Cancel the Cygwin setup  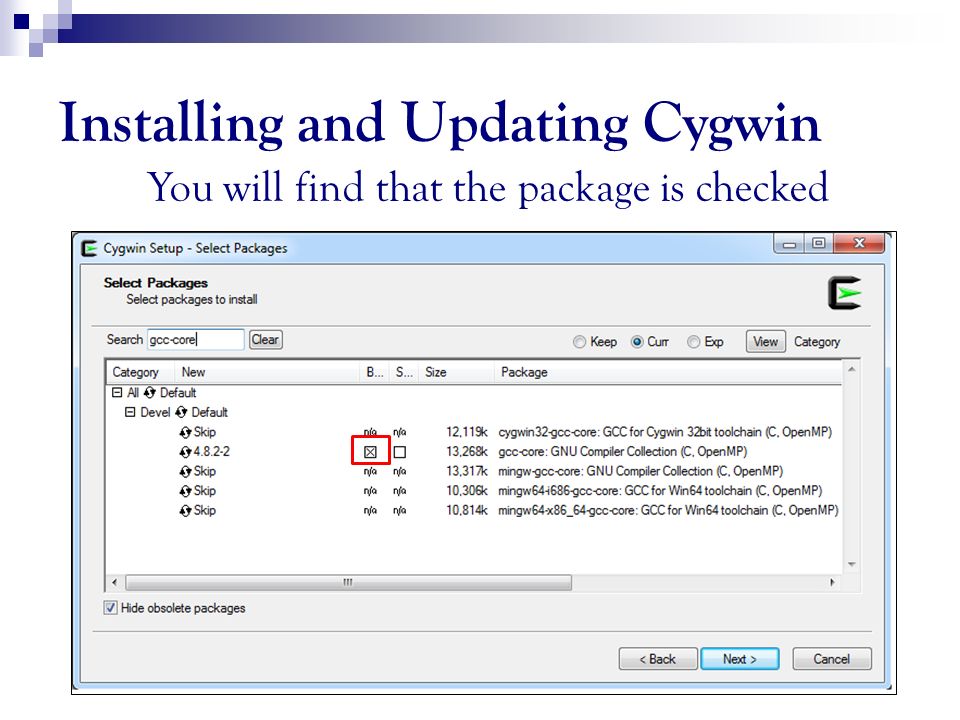pos(831,659)
